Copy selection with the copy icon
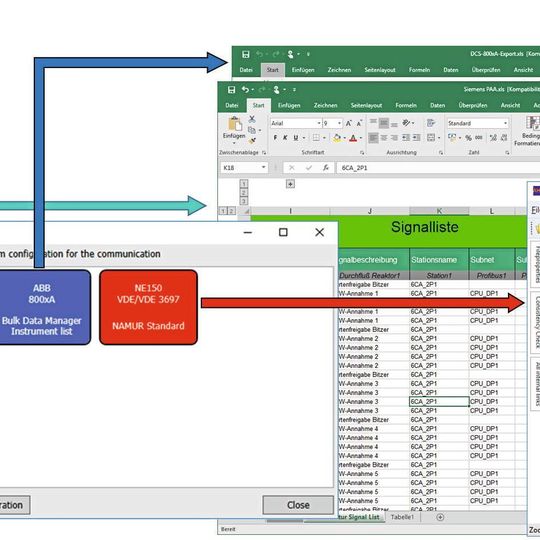The height and width of the screenshot is (540, 540). [252, 130]
